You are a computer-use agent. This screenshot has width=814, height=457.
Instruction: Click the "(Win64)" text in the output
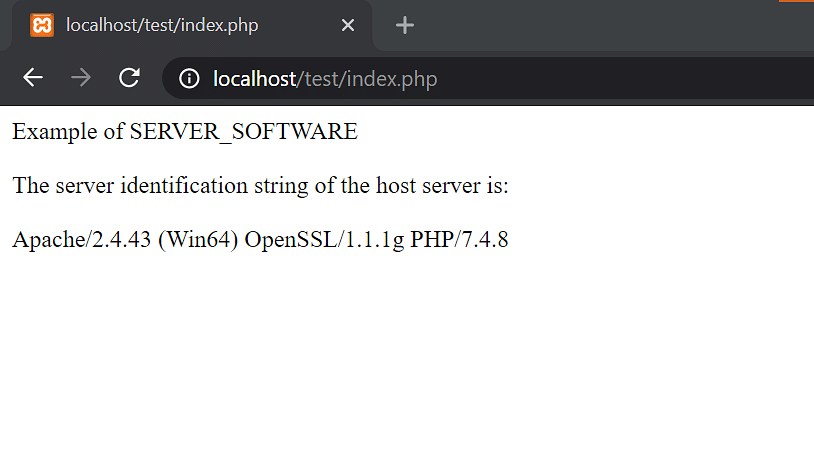click(198, 240)
